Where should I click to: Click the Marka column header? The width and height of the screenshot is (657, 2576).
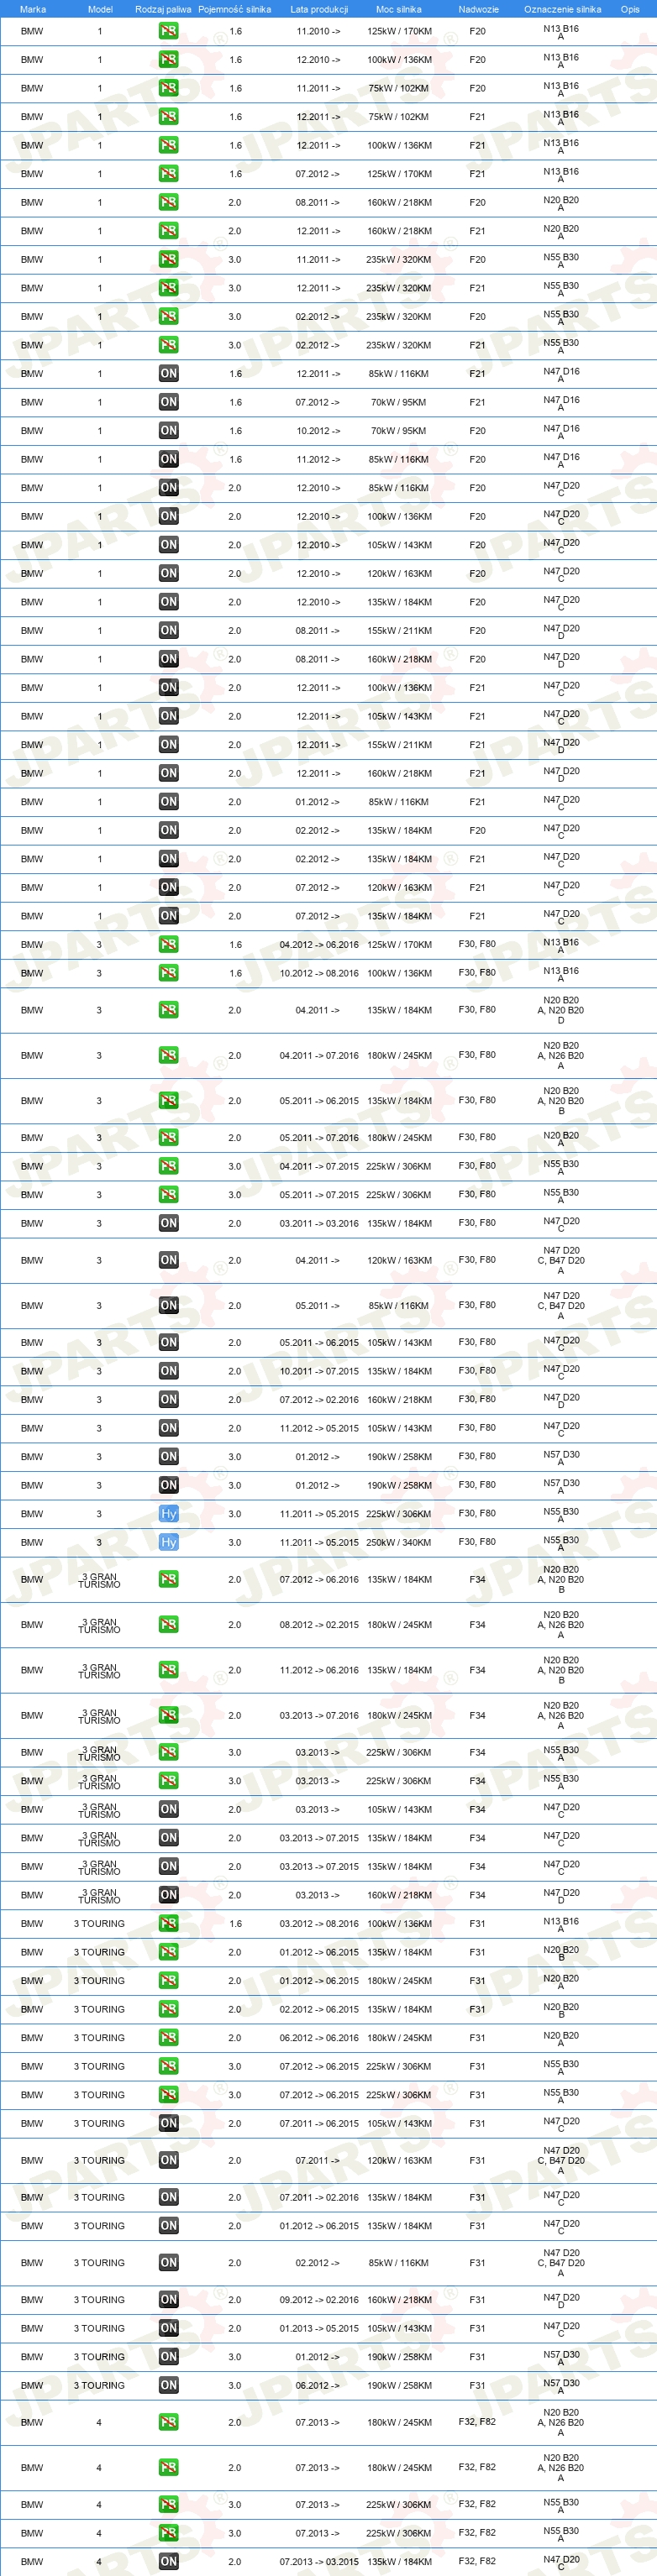(33, 9)
